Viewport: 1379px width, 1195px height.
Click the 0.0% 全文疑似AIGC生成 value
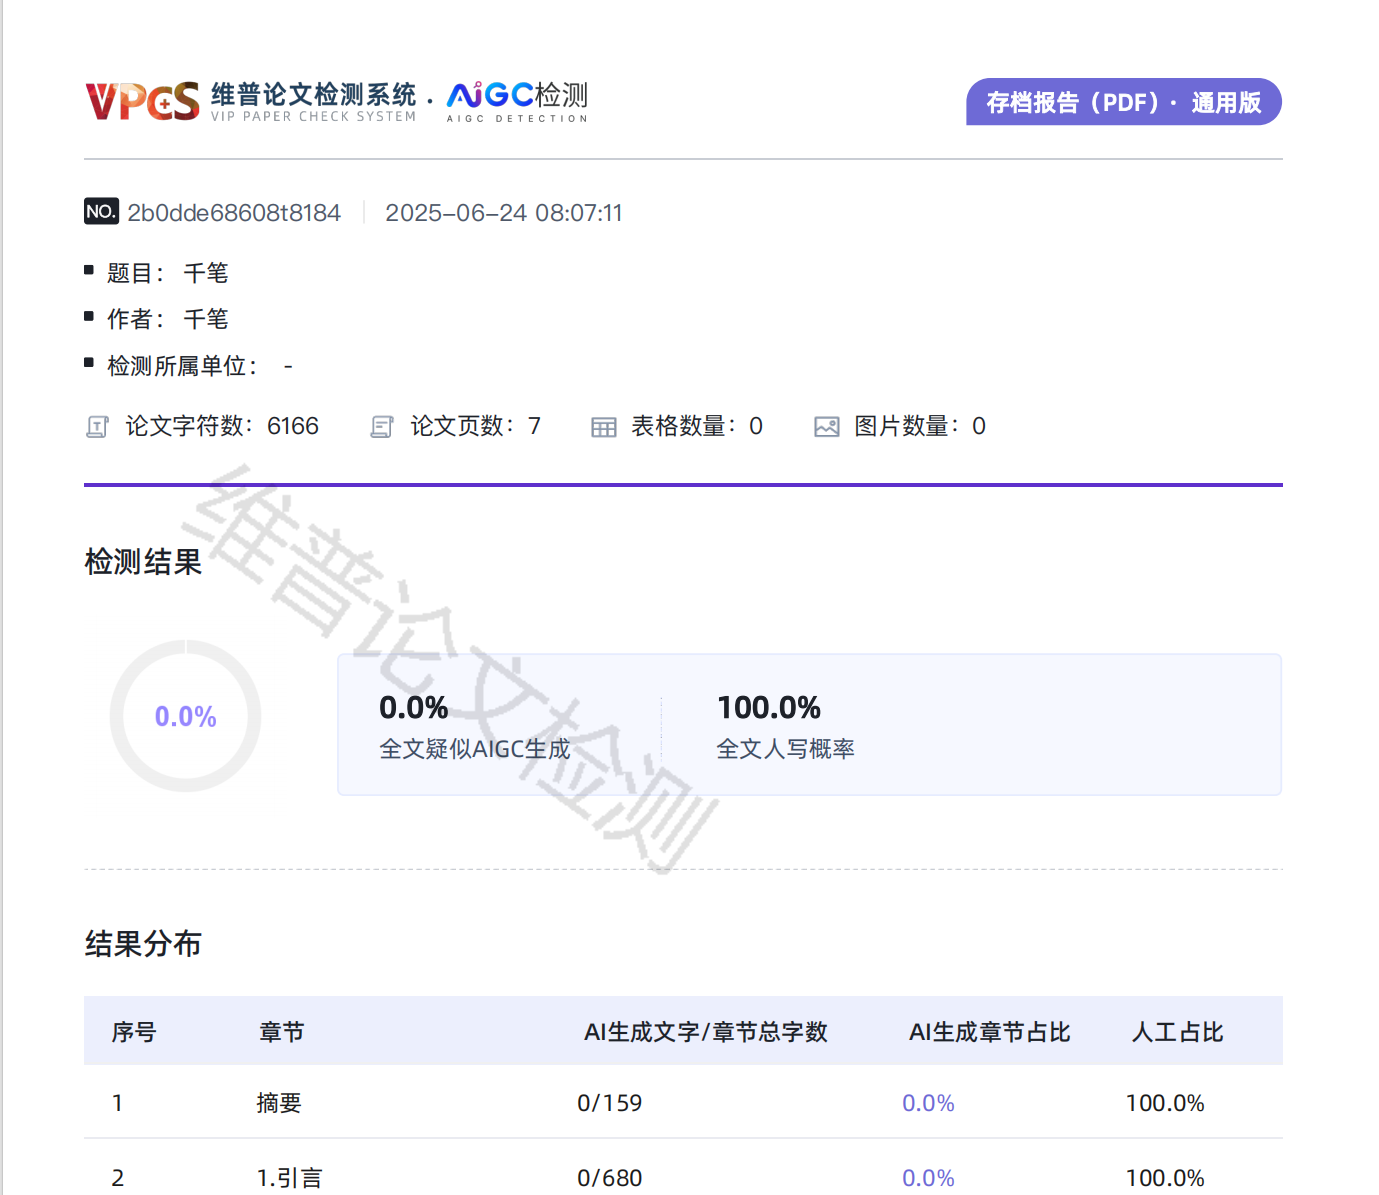pos(413,708)
